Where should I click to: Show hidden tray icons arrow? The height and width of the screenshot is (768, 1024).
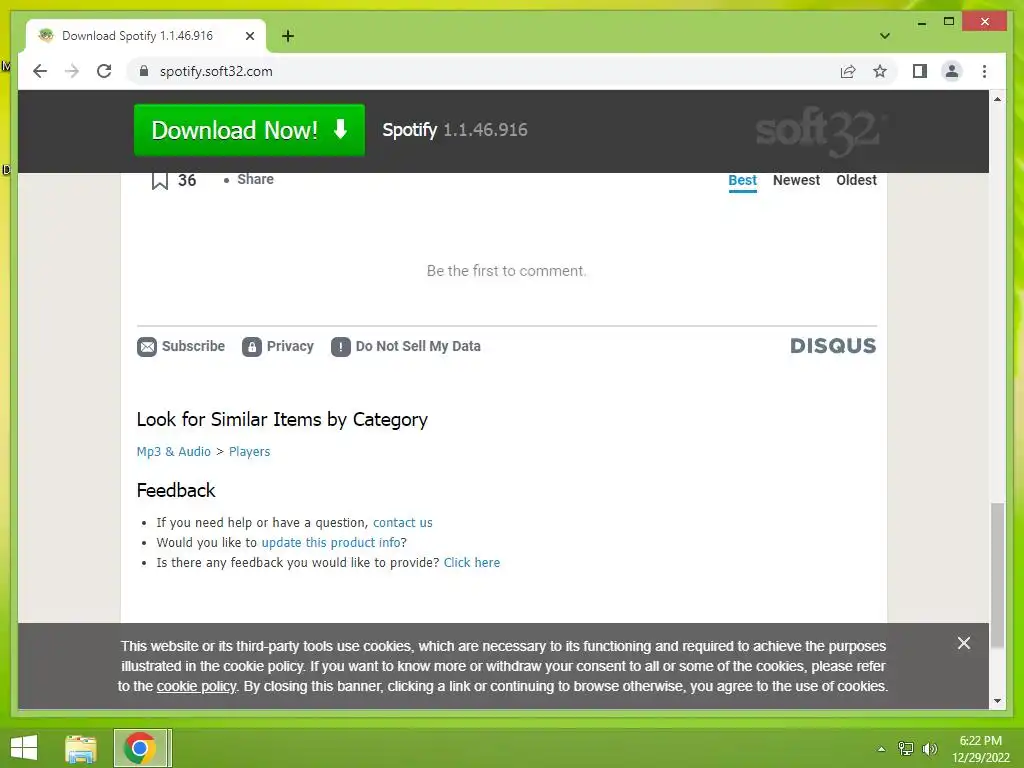[x=881, y=749]
